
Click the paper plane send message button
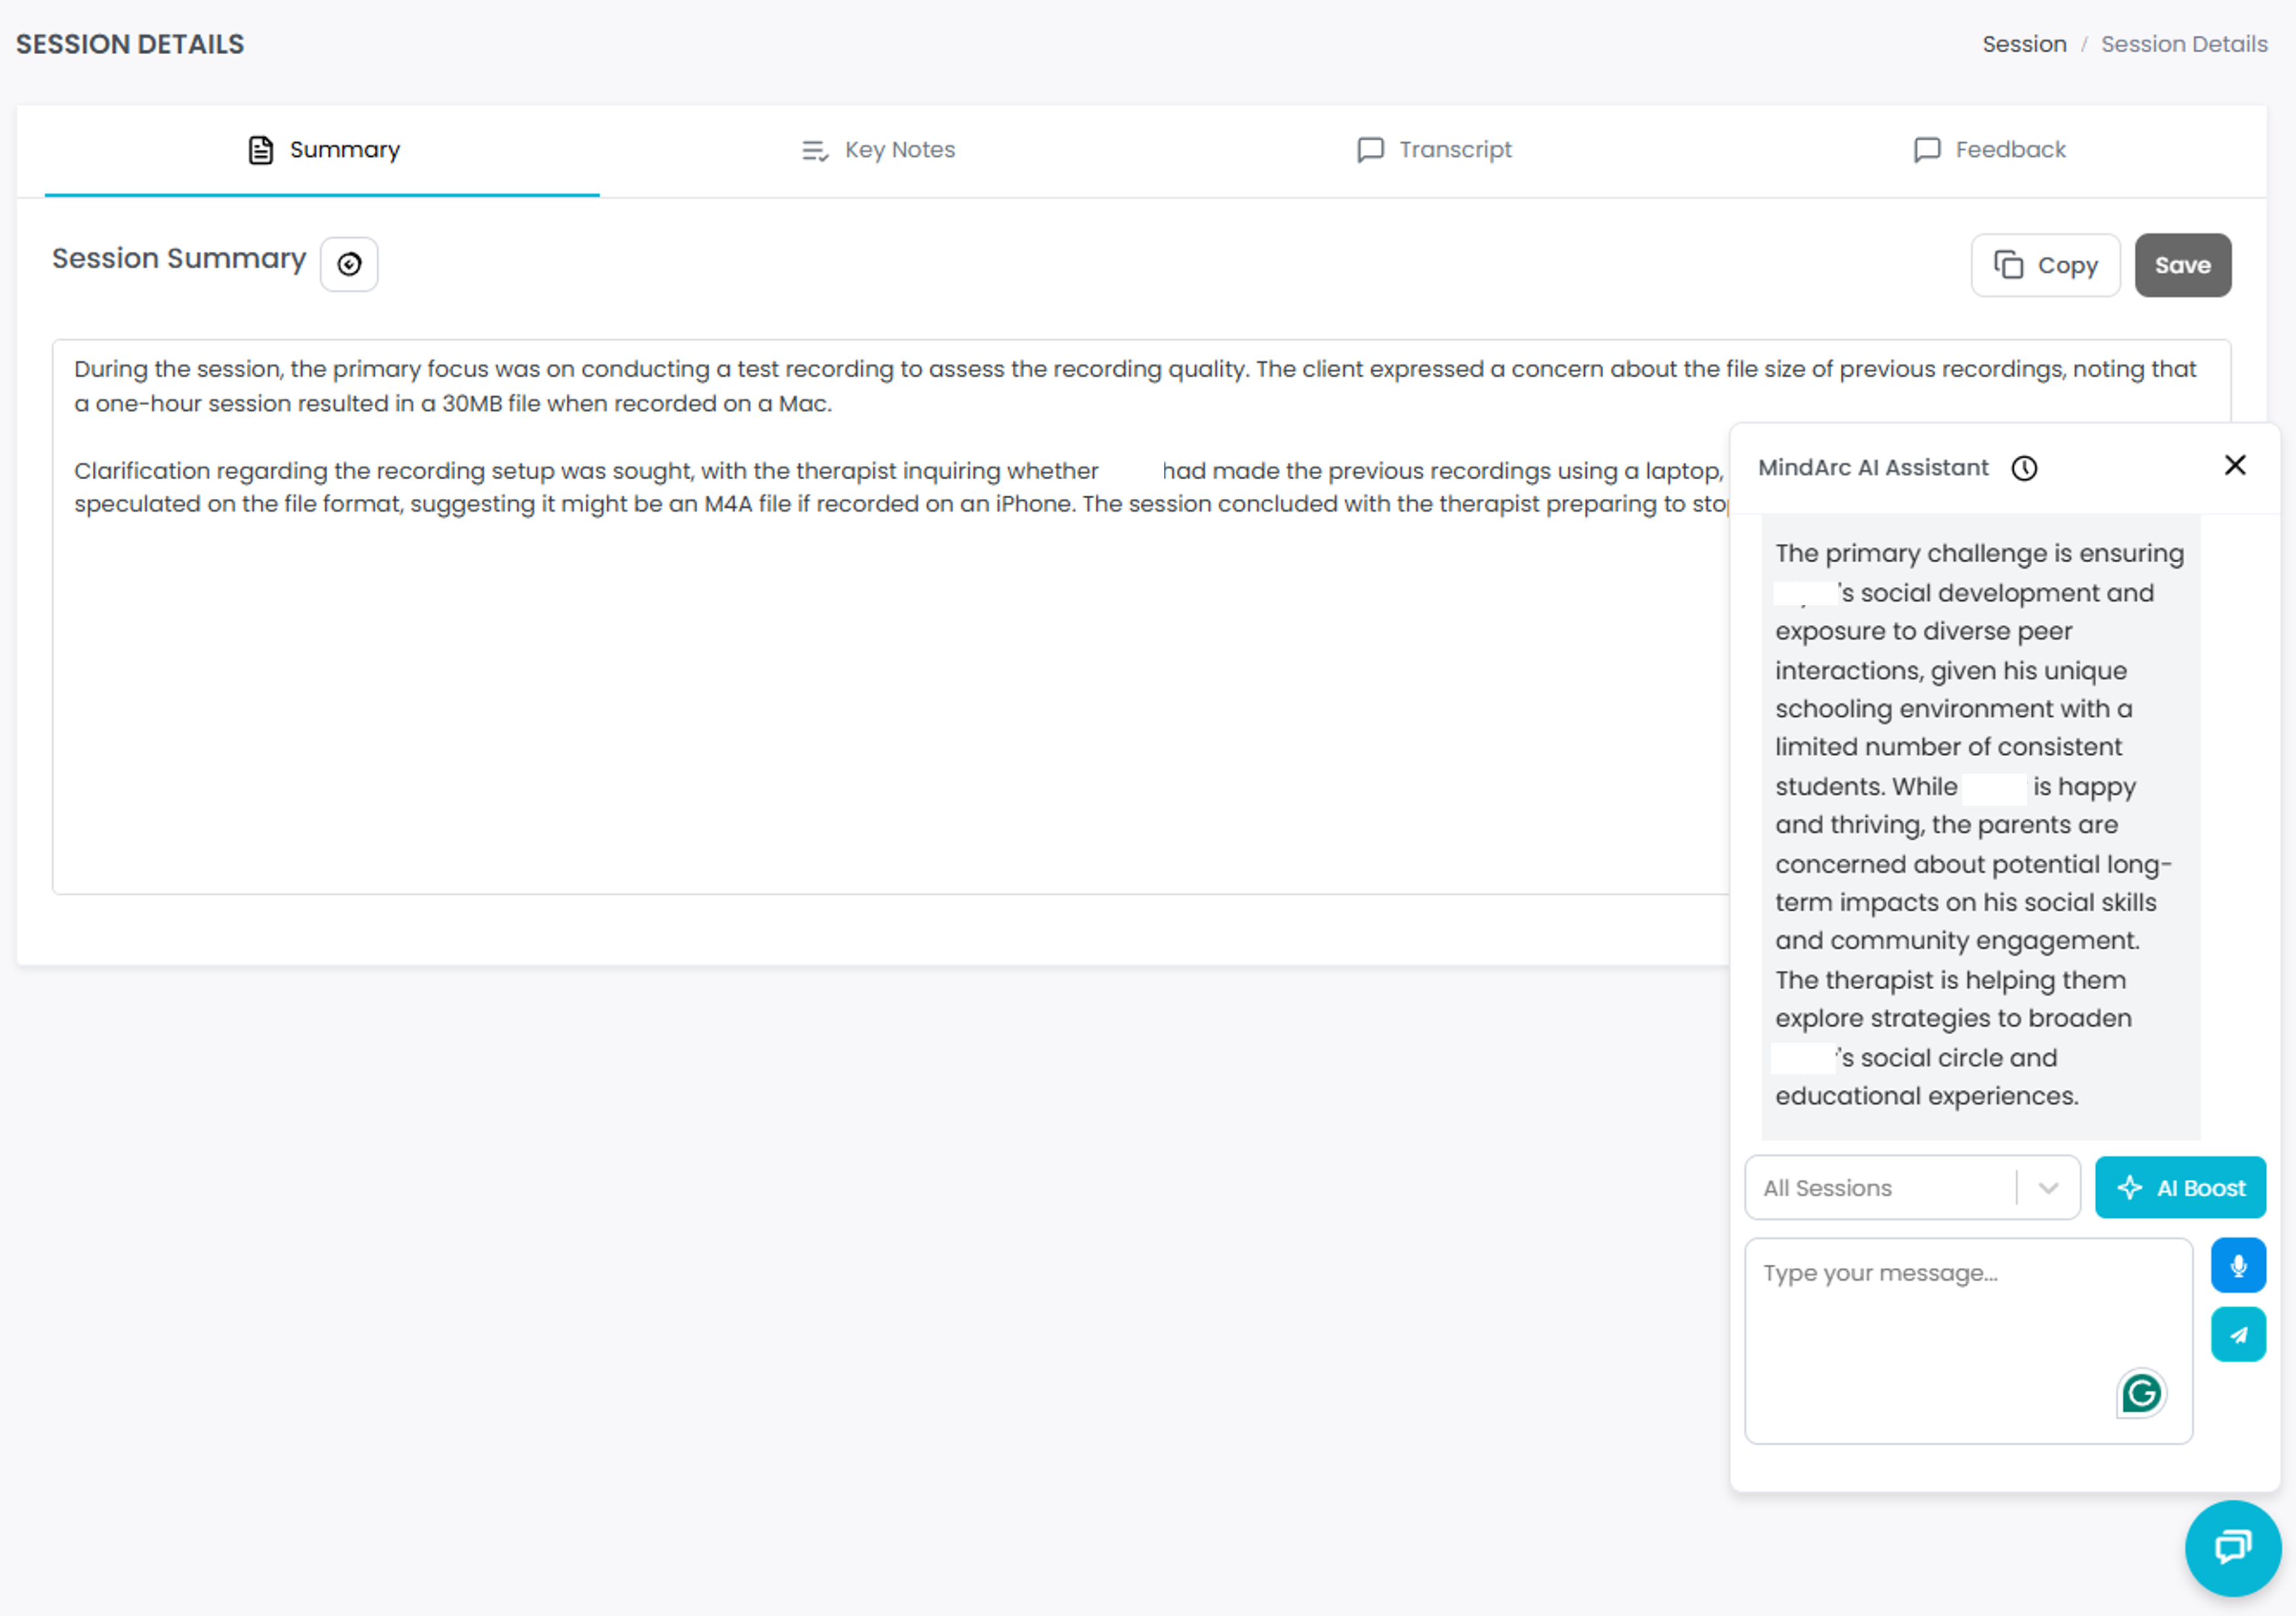tap(2237, 1334)
